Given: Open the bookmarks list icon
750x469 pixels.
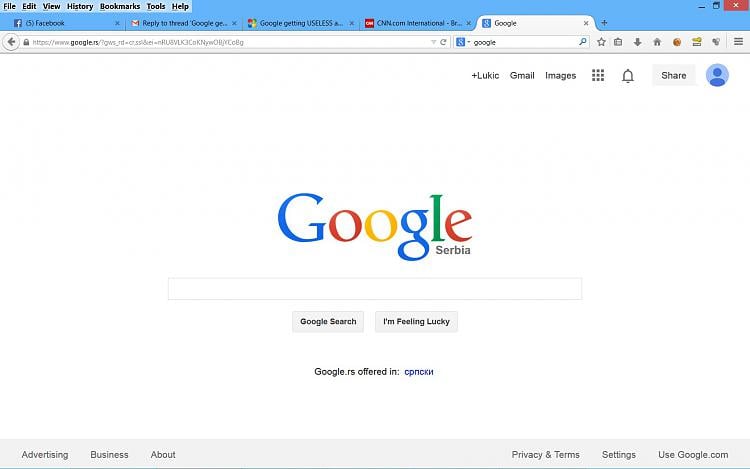Looking at the screenshot, I should pyautogui.click(x=618, y=42).
